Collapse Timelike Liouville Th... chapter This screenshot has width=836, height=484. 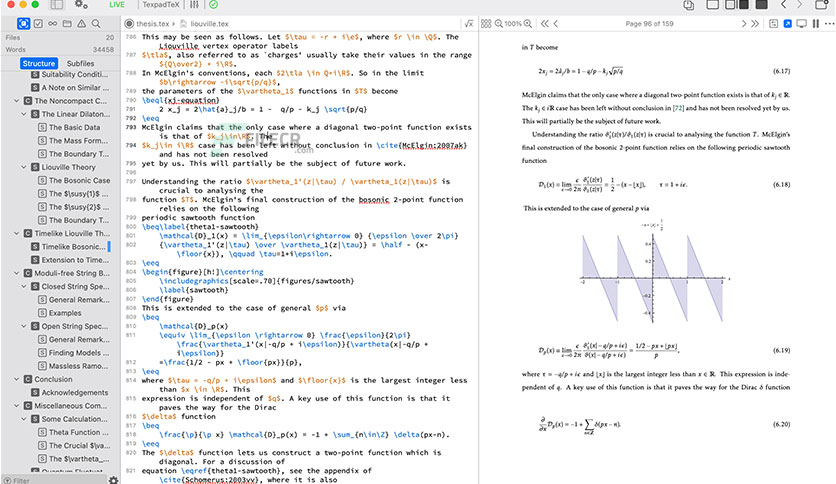point(17,233)
